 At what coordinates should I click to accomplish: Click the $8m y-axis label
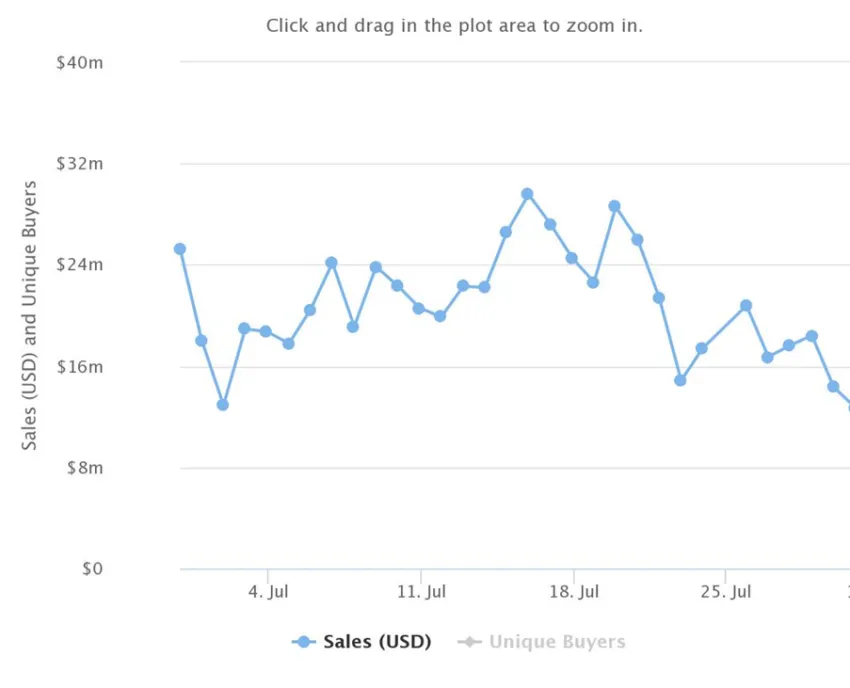coord(85,468)
